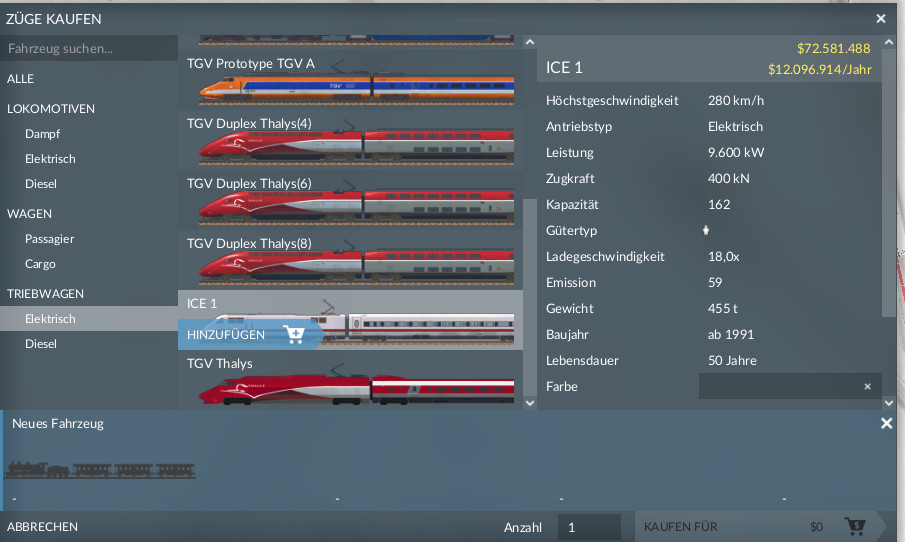The height and width of the screenshot is (542, 905).
Task: Click the details panel scrollbar thumb
Action: [889, 184]
